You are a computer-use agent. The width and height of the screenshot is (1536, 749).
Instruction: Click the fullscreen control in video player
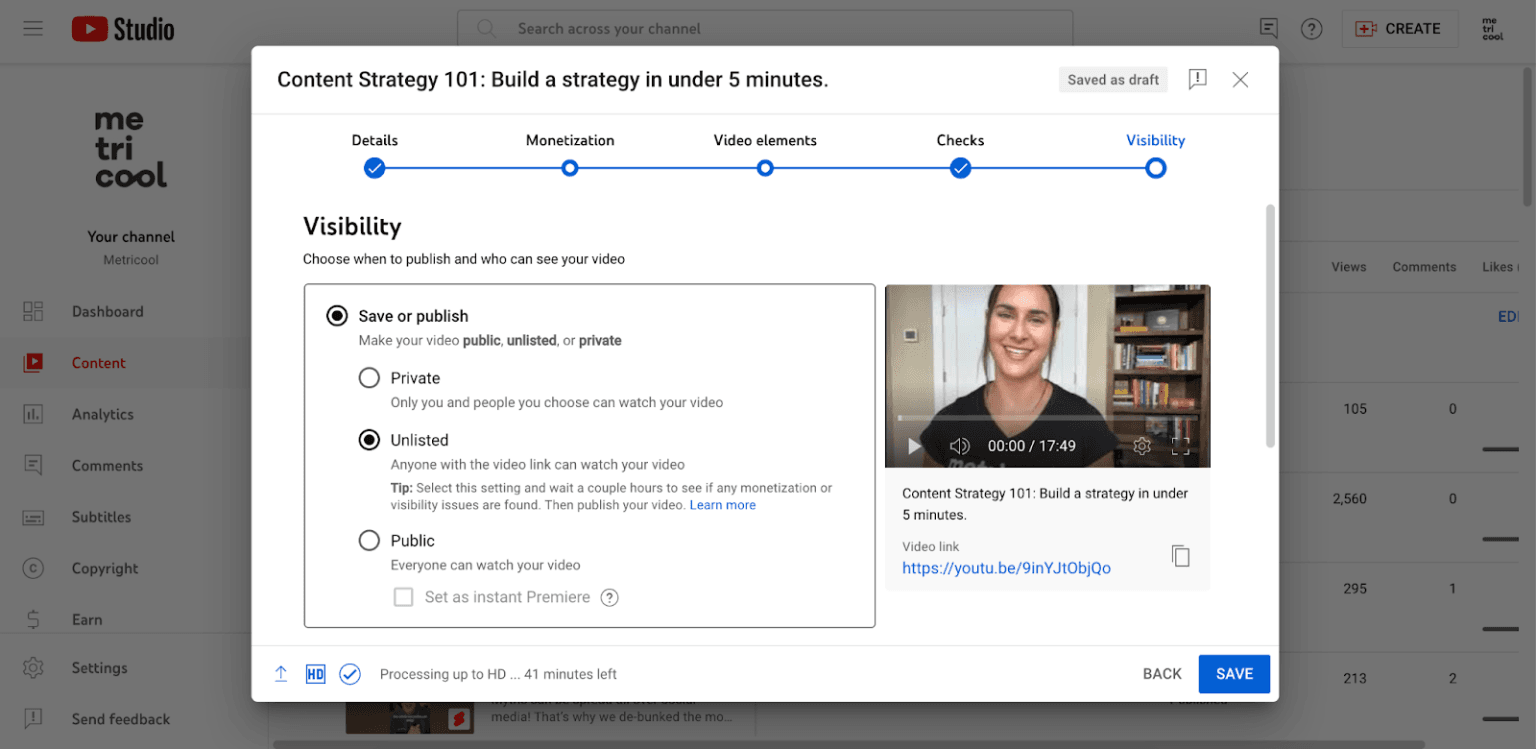click(1181, 446)
